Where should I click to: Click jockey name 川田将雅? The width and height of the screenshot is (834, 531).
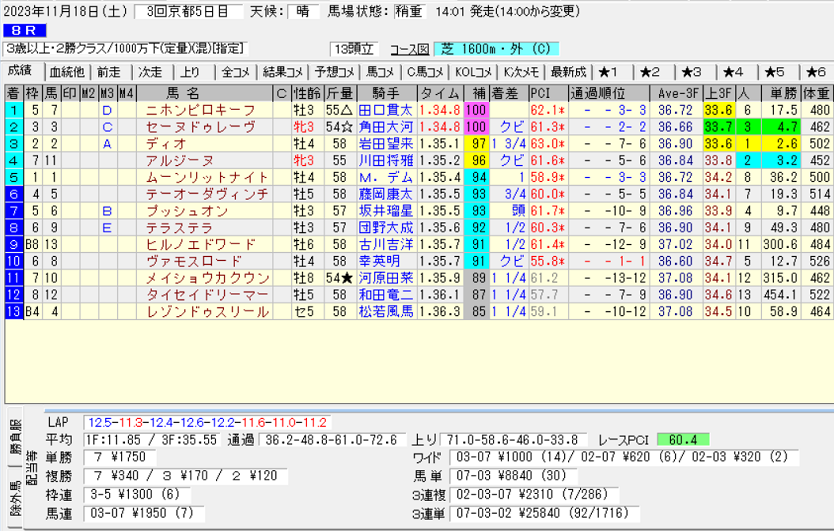(x=386, y=160)
